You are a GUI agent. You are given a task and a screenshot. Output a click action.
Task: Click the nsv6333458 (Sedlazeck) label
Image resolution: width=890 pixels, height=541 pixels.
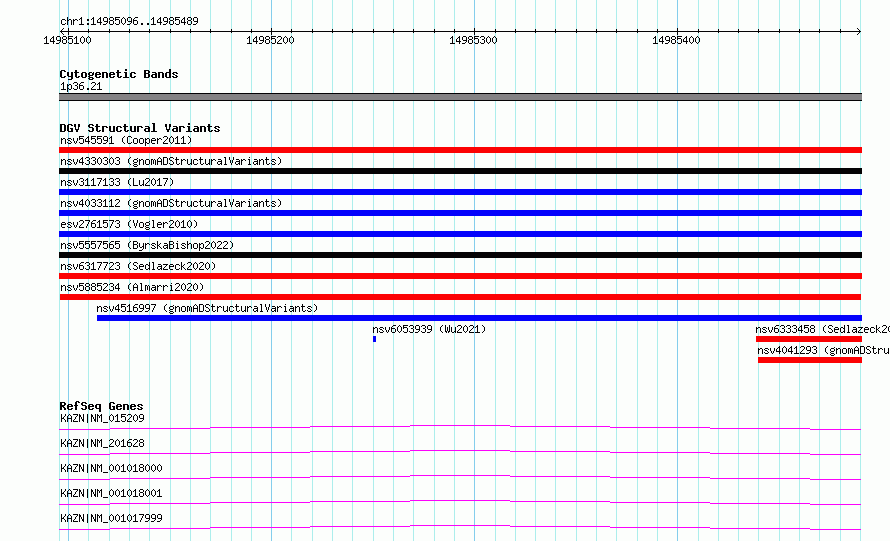coord(822,329)
